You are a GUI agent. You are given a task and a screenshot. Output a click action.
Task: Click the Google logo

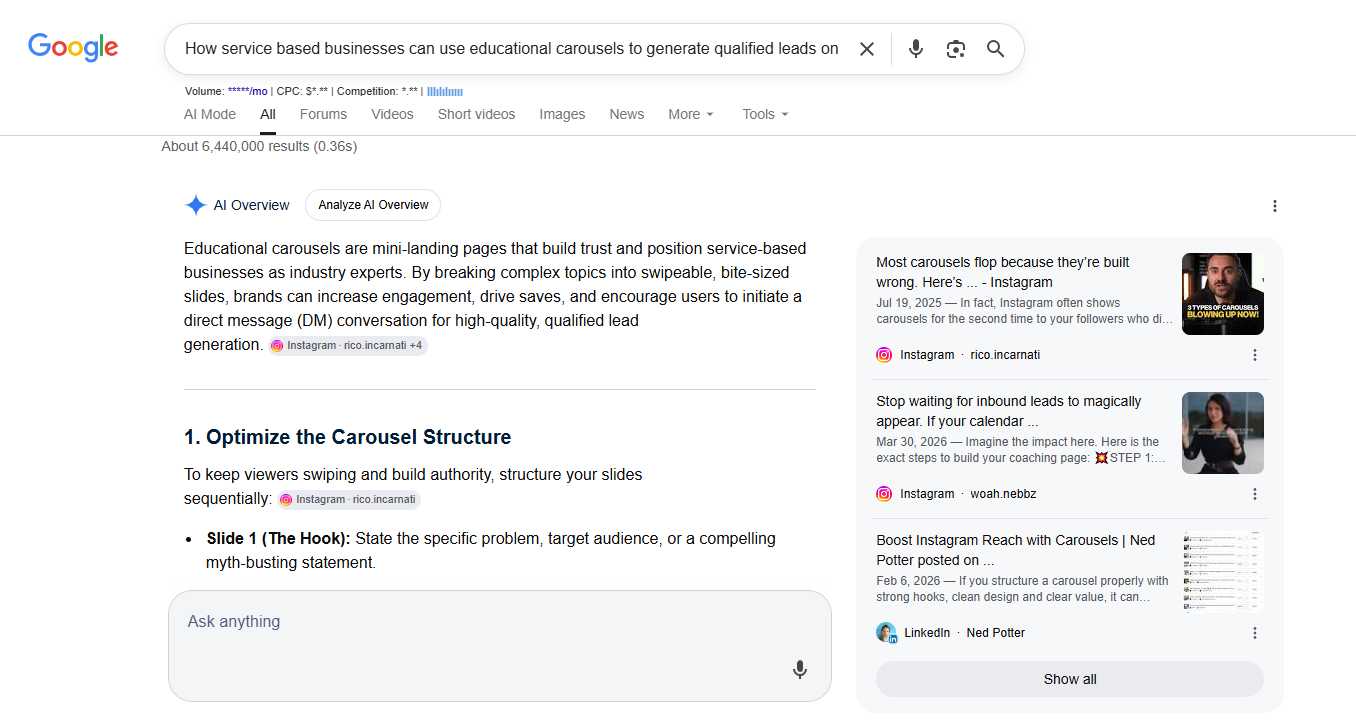click(x=73, y=48)
